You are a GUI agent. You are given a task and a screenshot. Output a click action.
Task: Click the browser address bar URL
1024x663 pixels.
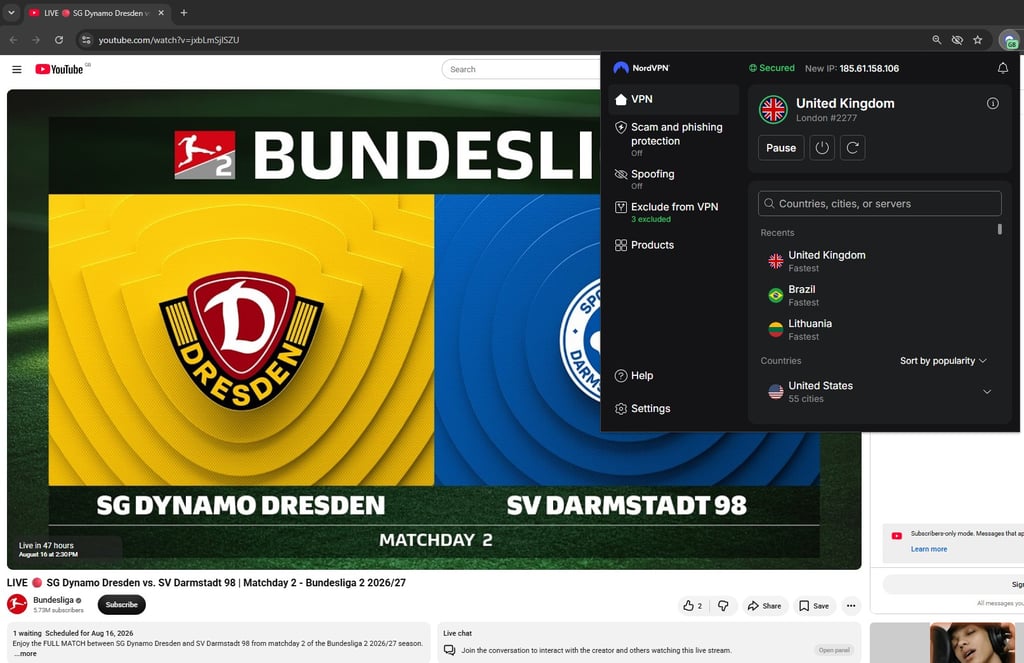coord(168,40)
